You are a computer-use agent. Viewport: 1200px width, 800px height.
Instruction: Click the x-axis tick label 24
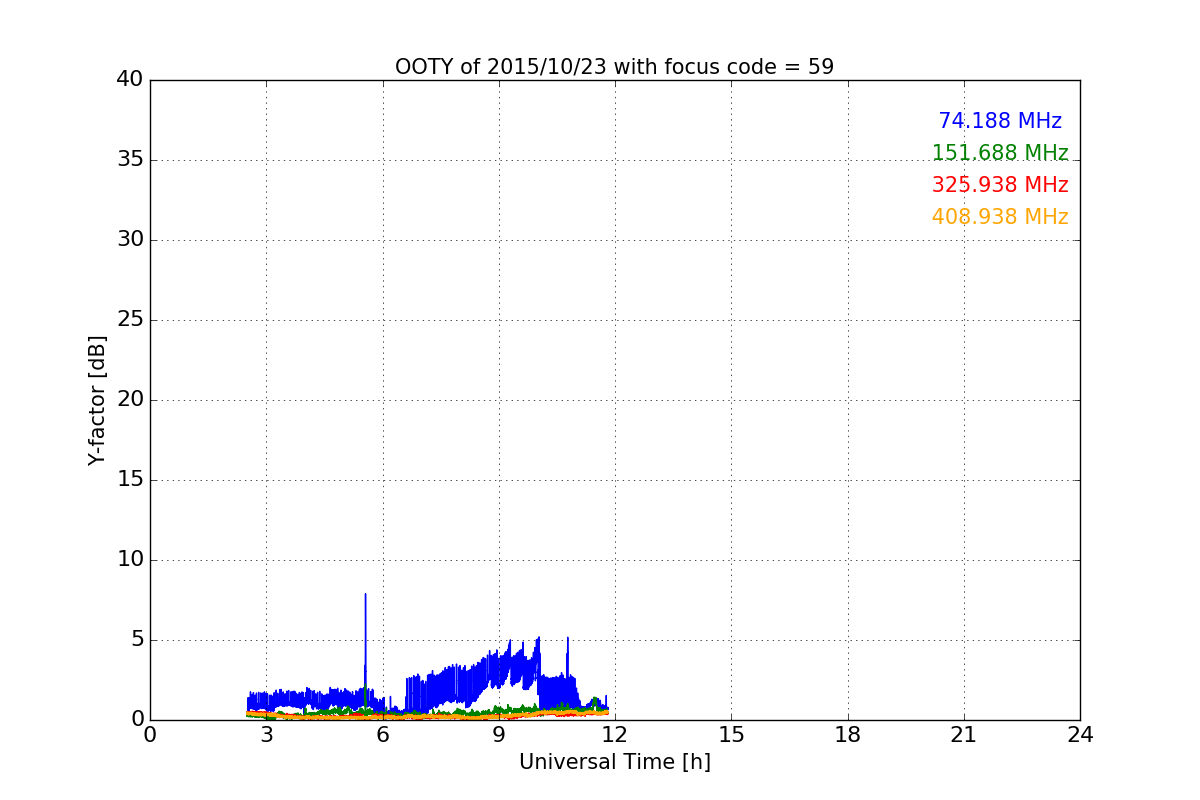(1080, 735)
